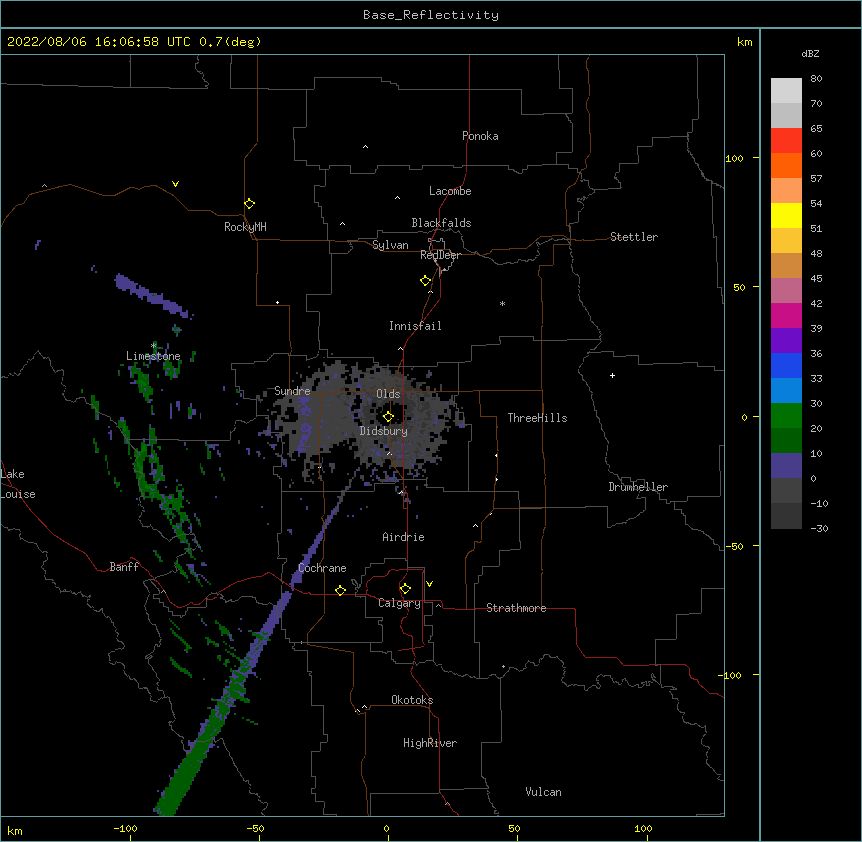
Task: Click the white plus marker north of Drumheller
Action: [612, 375]
